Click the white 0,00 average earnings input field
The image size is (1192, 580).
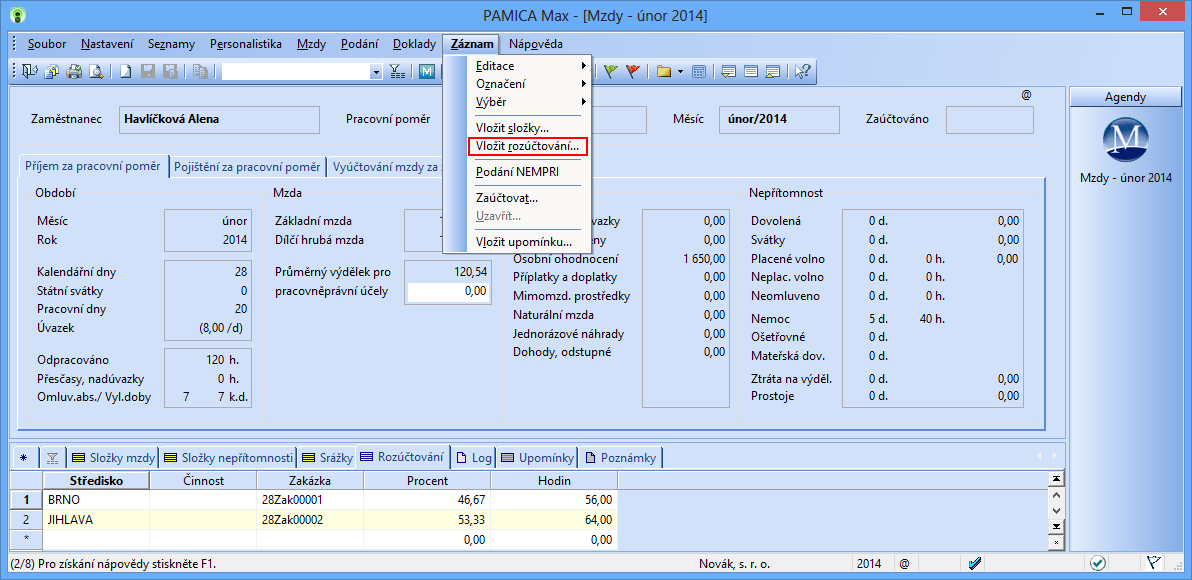[x=448, y=291]
